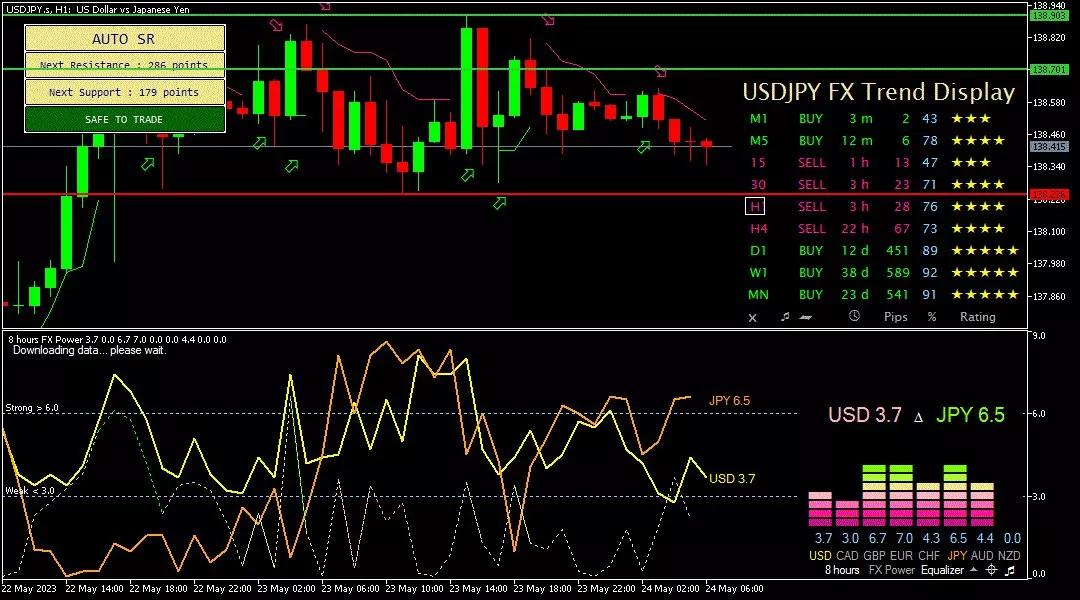The width and height of the screenshot is (1080, 600).
Task: Click the EUR equalizer bar column
Action: 901,496
